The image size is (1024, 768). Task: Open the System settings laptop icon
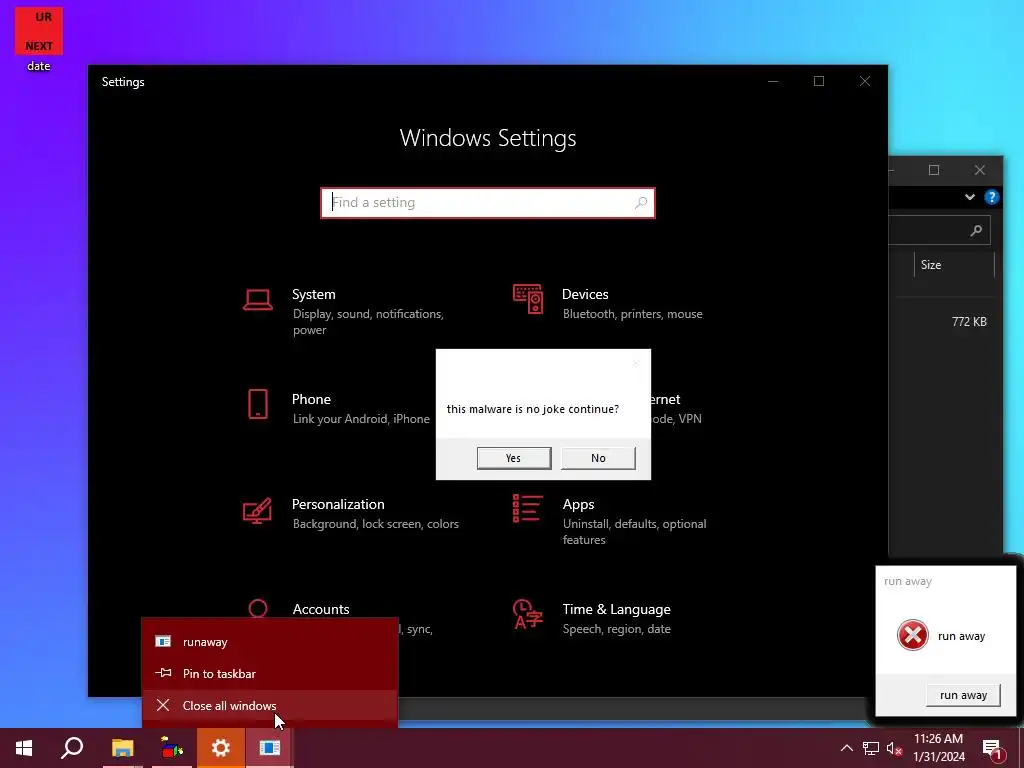coord(257,300)
